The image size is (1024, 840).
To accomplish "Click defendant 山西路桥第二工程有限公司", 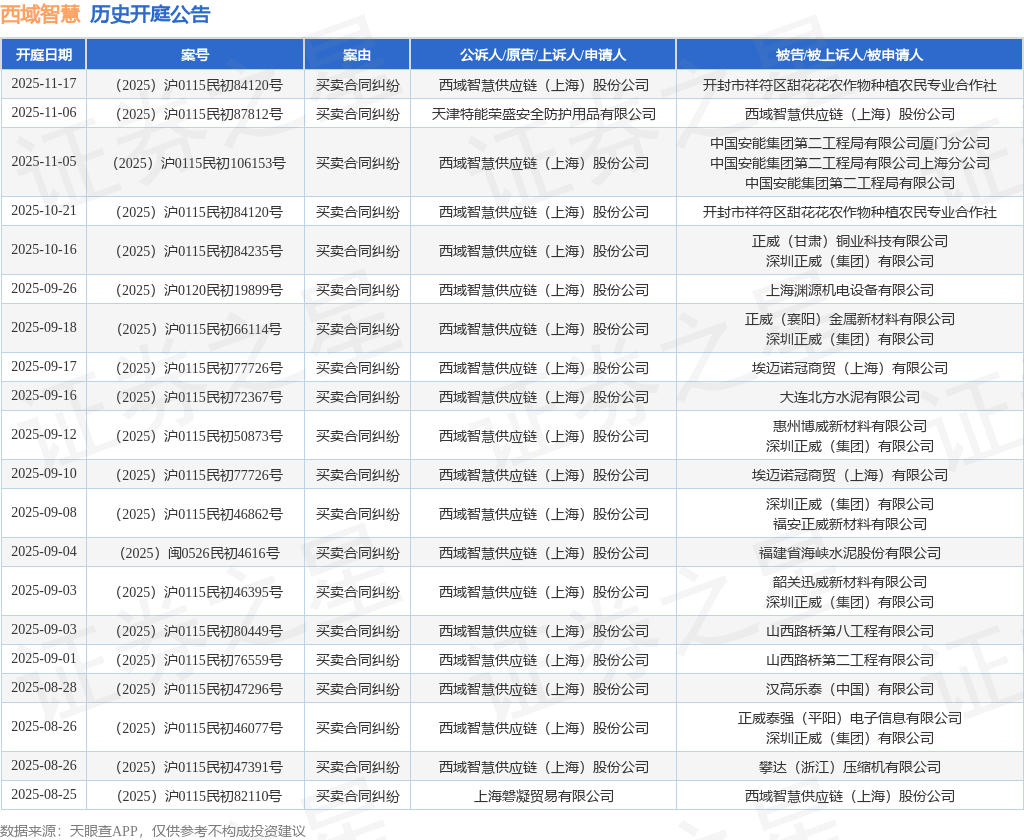I will tap(850, 660).
